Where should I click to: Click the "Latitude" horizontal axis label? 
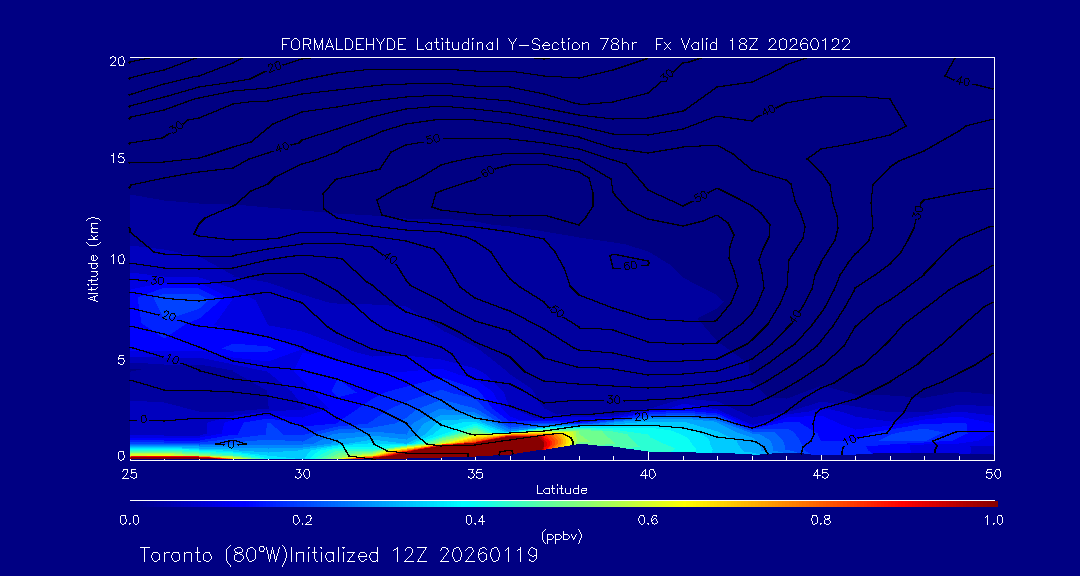tap(562, 490)
